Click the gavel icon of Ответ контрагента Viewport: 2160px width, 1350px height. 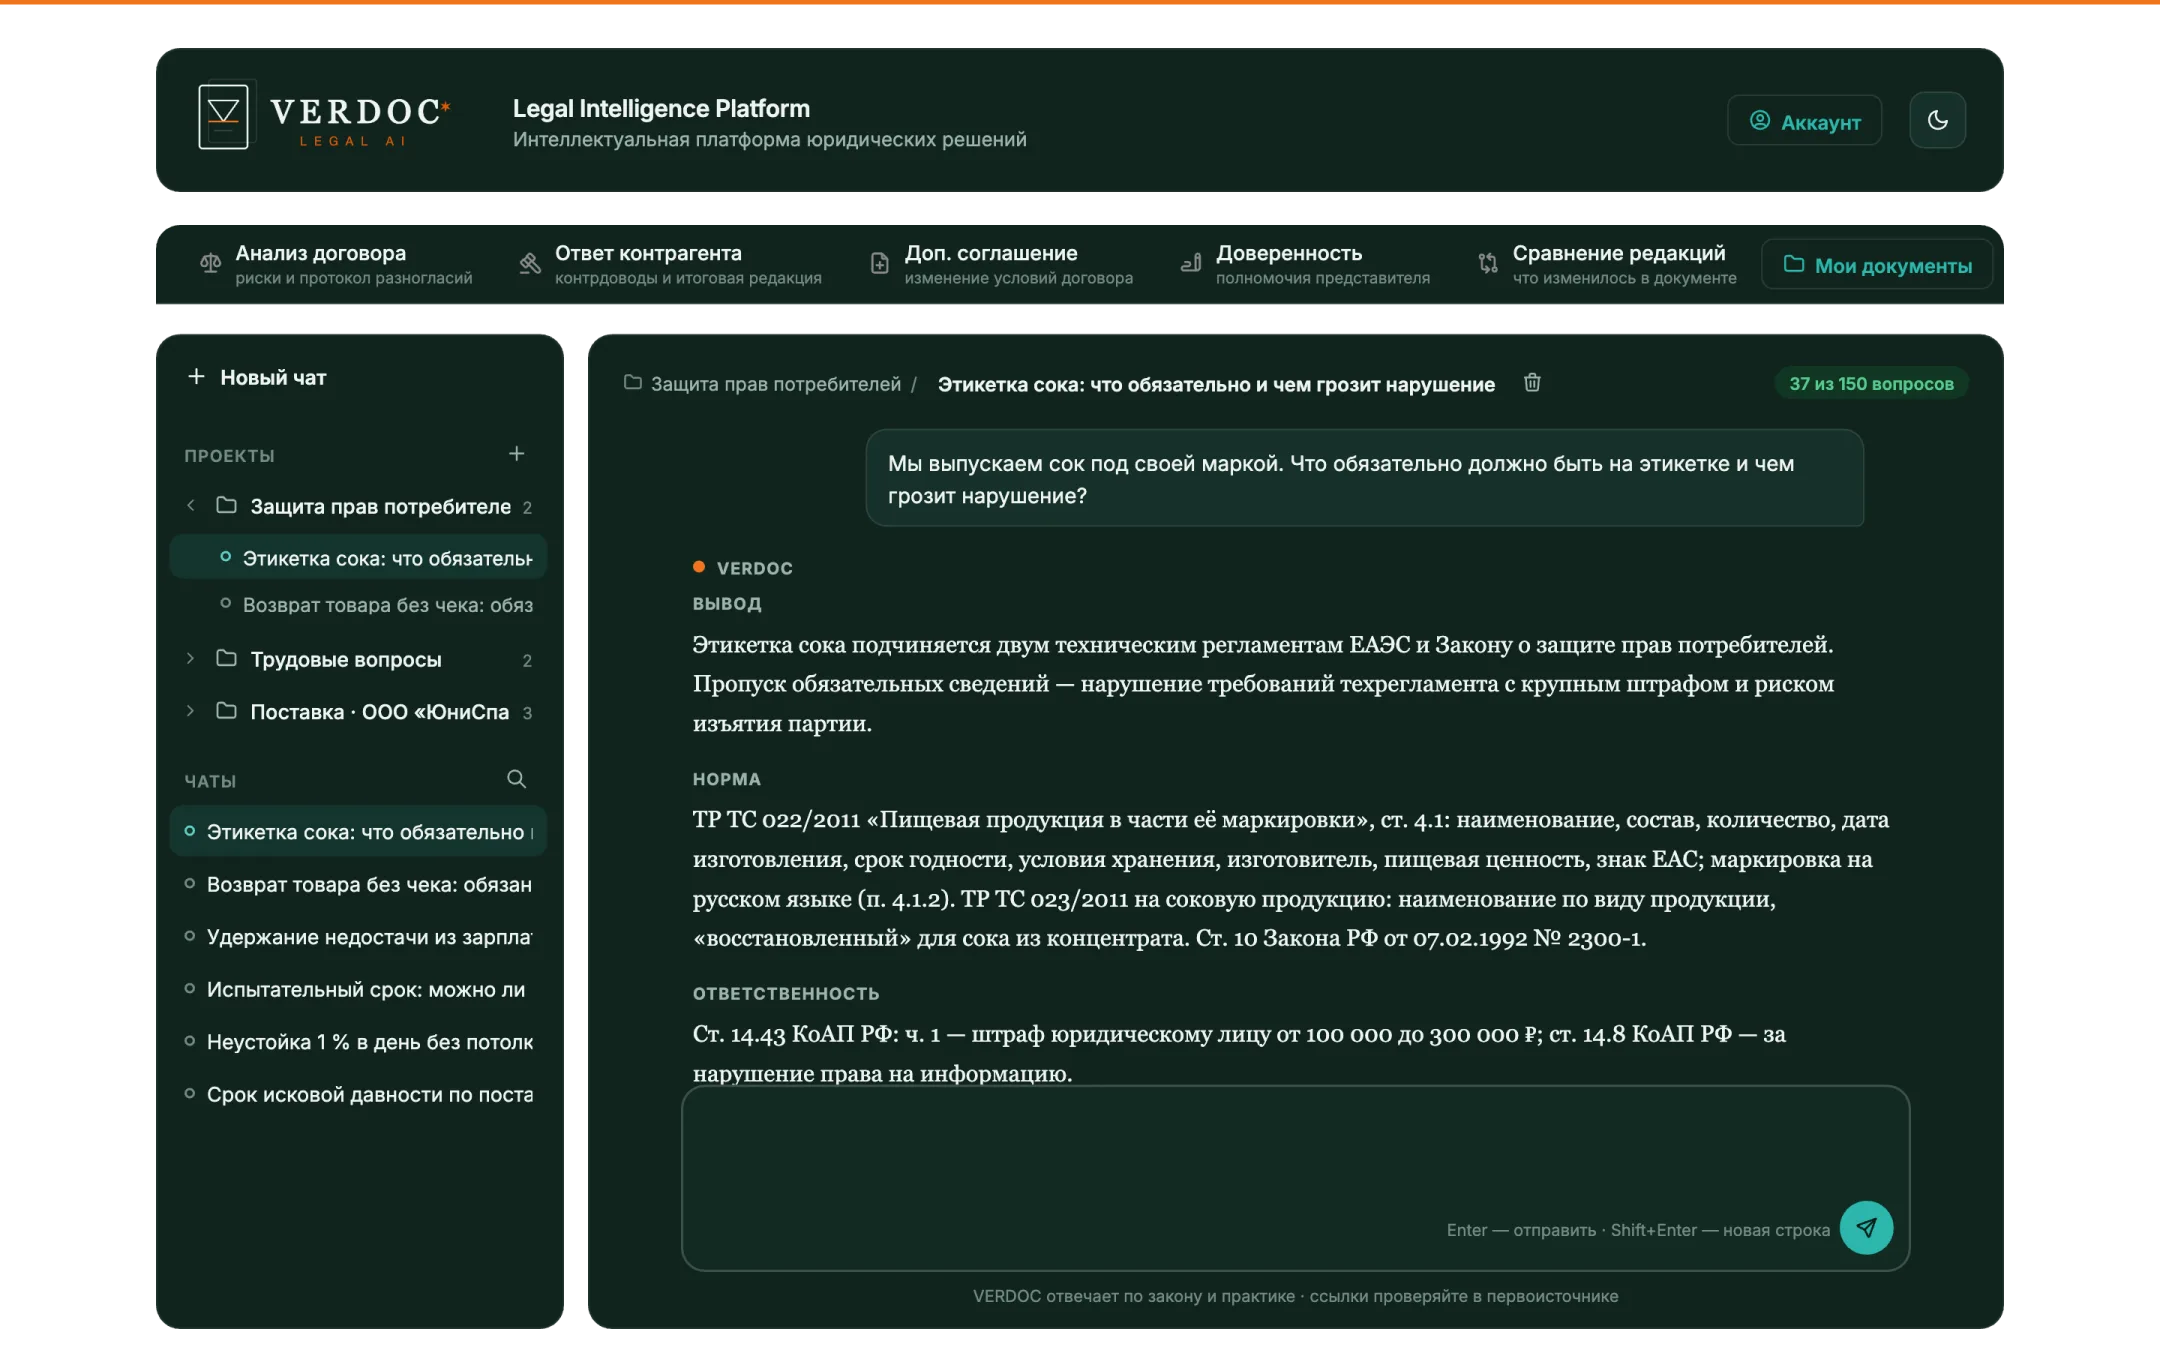(x=530, y=263)
